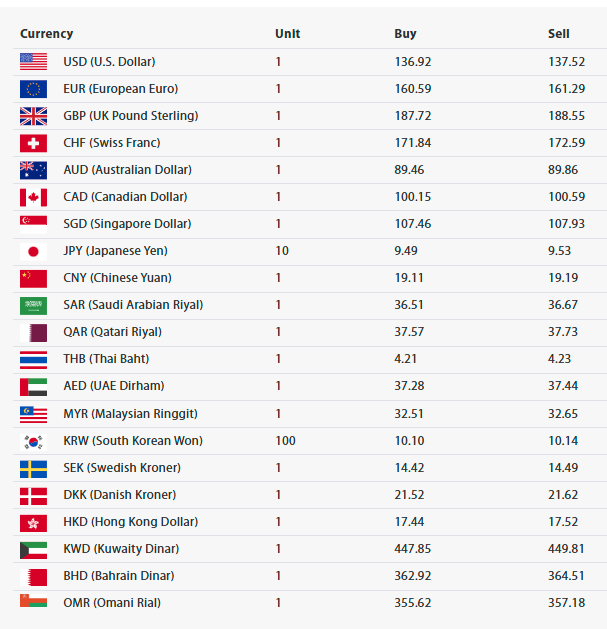
Task: Click the United States flag icon
Action: [33, 62]
